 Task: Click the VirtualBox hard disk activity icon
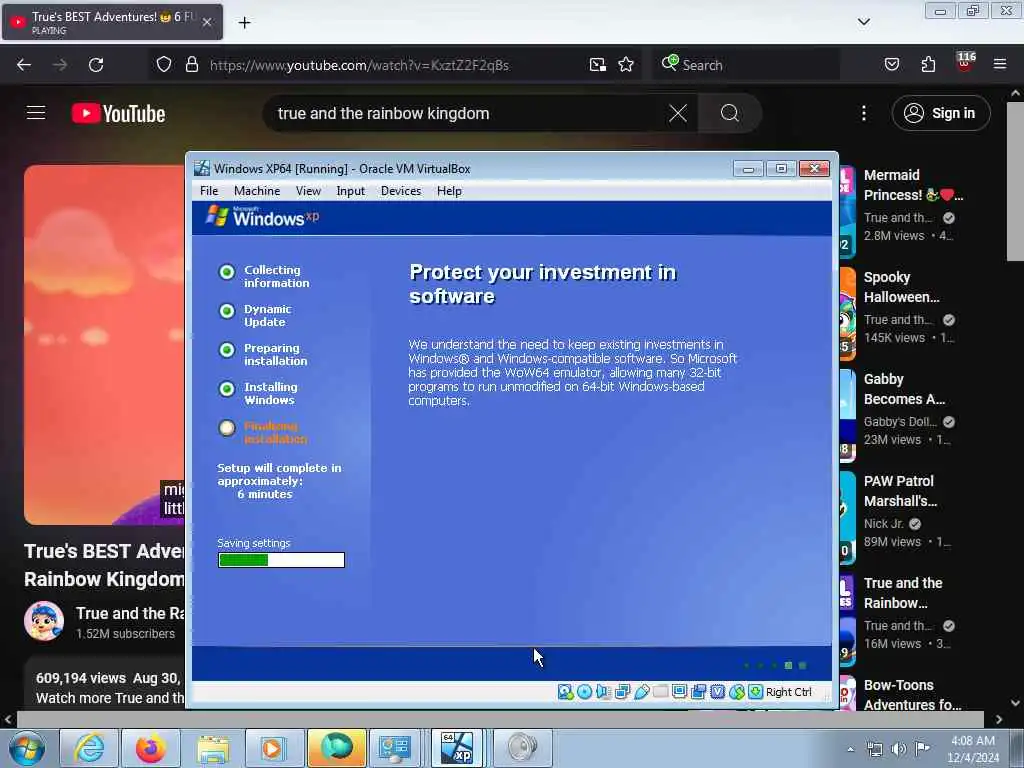pos(566,692)
